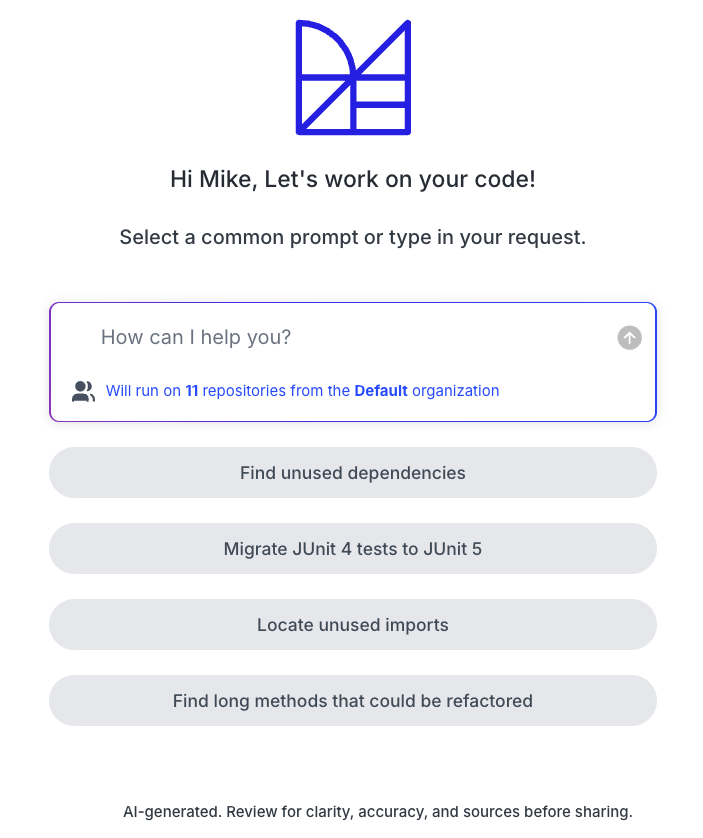The width and height of the screenshot is (703, 838).
Task: Click the bold 'Default' organization name
Action: pyautogui.click(x=381, y=391)
